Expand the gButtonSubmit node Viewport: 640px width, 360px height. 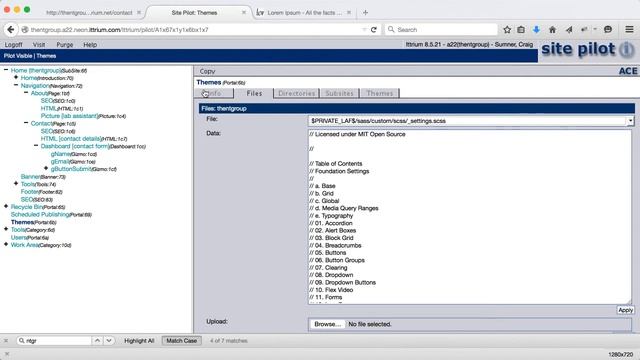point(46,168)
